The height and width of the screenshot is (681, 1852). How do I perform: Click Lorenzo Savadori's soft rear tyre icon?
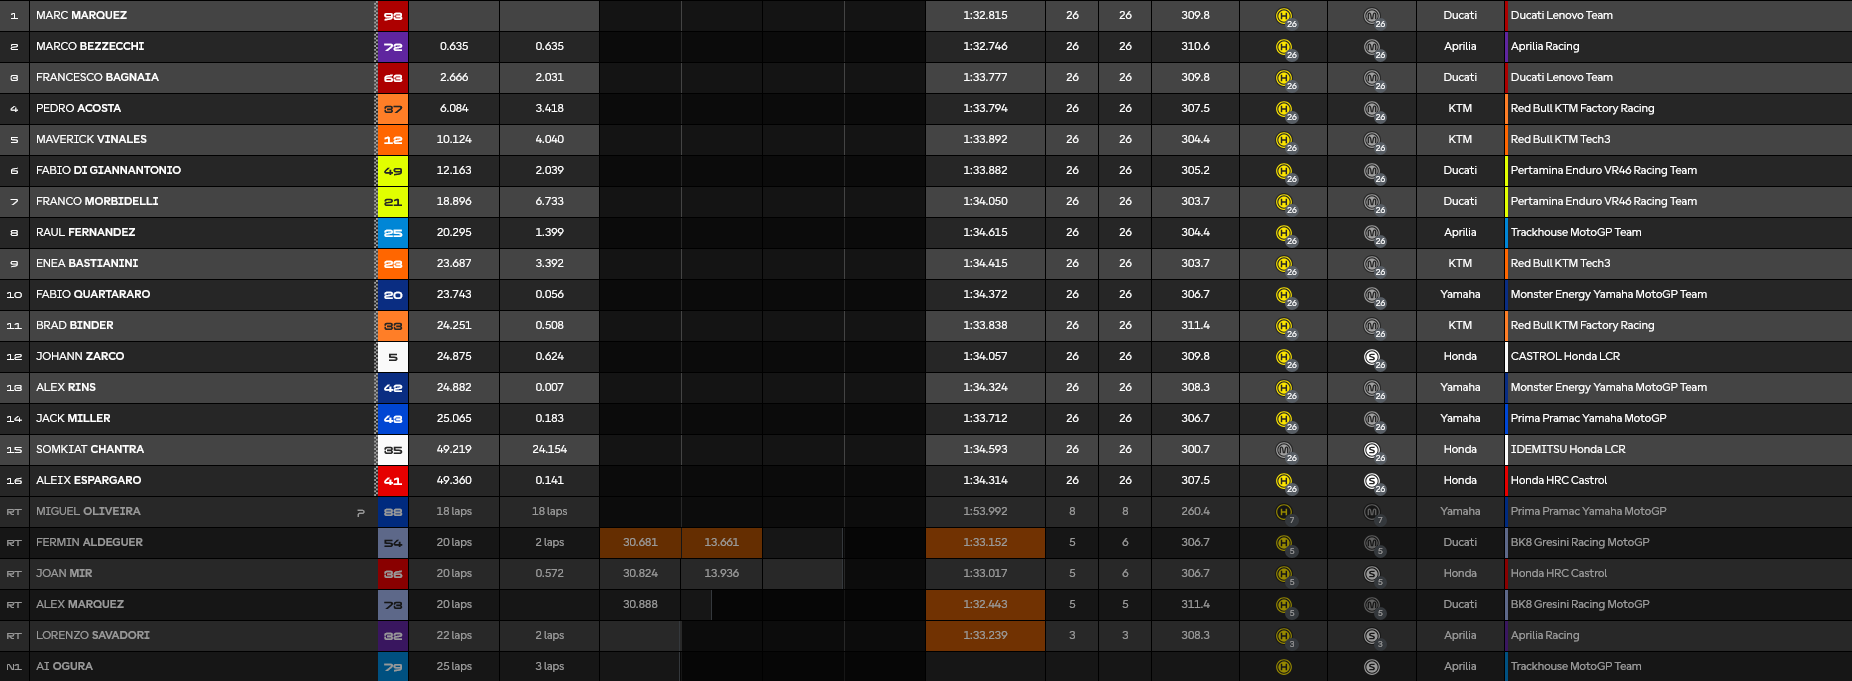(1372, 636)
